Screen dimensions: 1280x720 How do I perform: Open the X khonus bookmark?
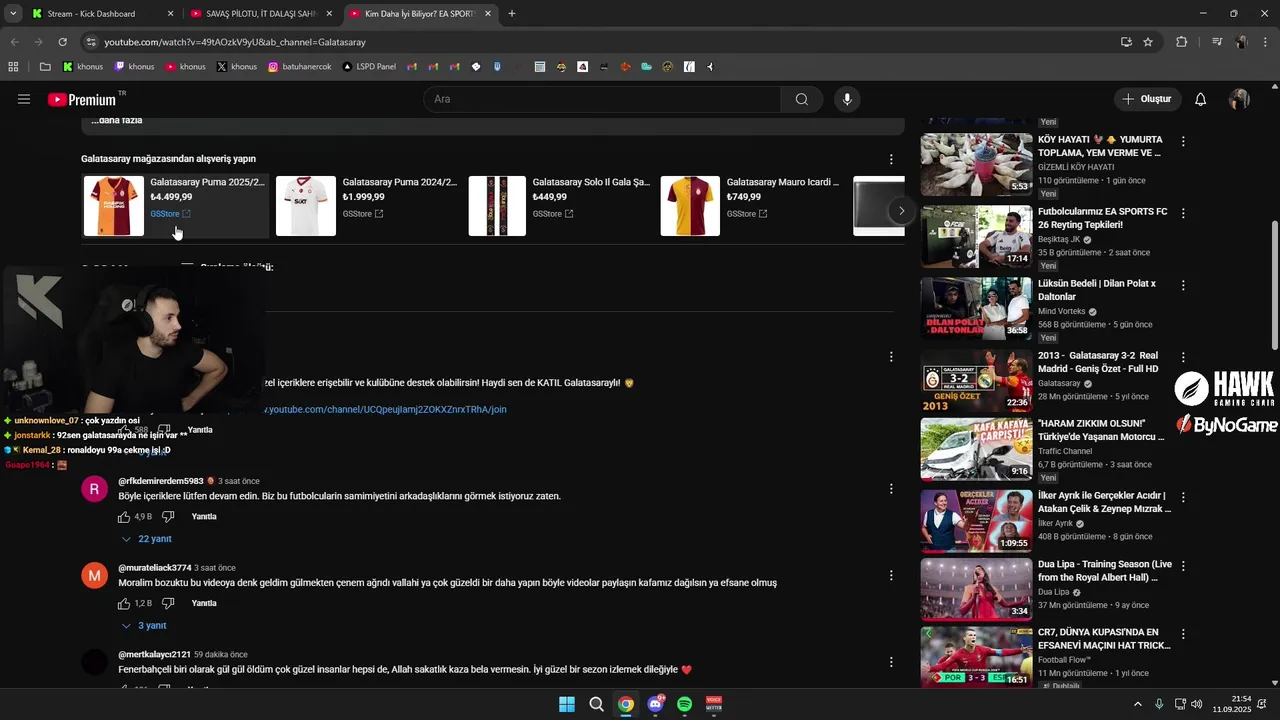click(x=236, y=67)
